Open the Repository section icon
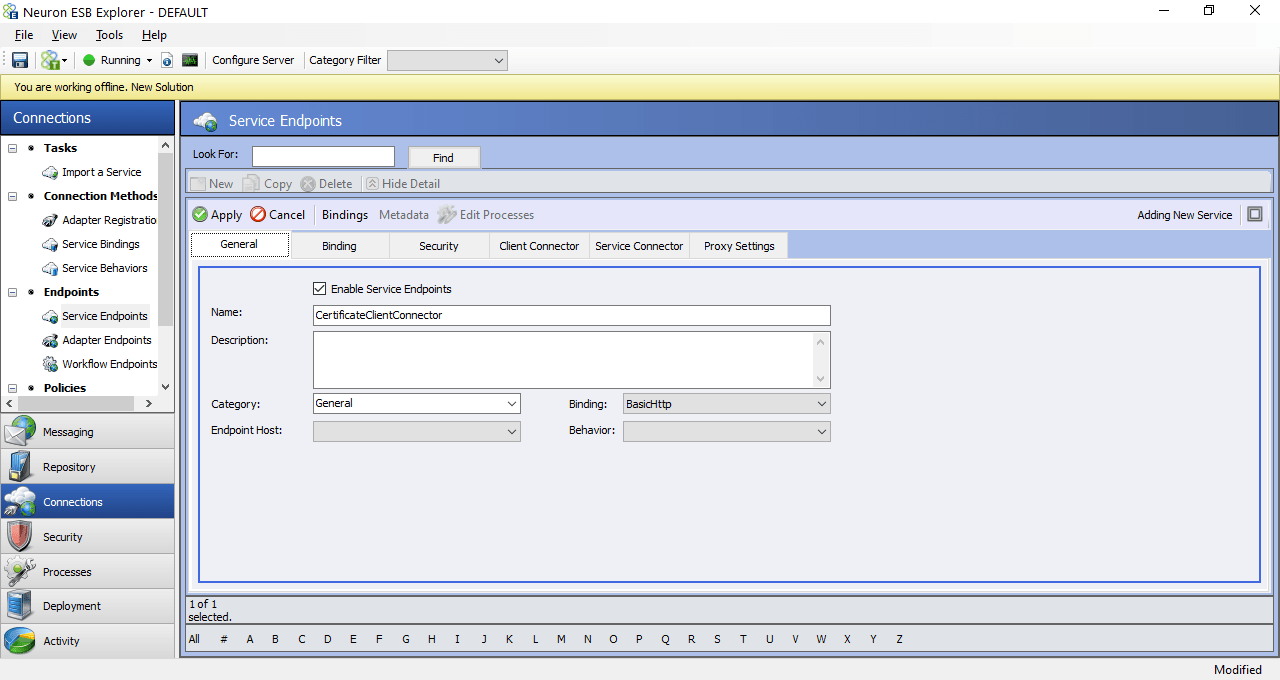This screenshot has width=1280, height=680. click(20, 467)
